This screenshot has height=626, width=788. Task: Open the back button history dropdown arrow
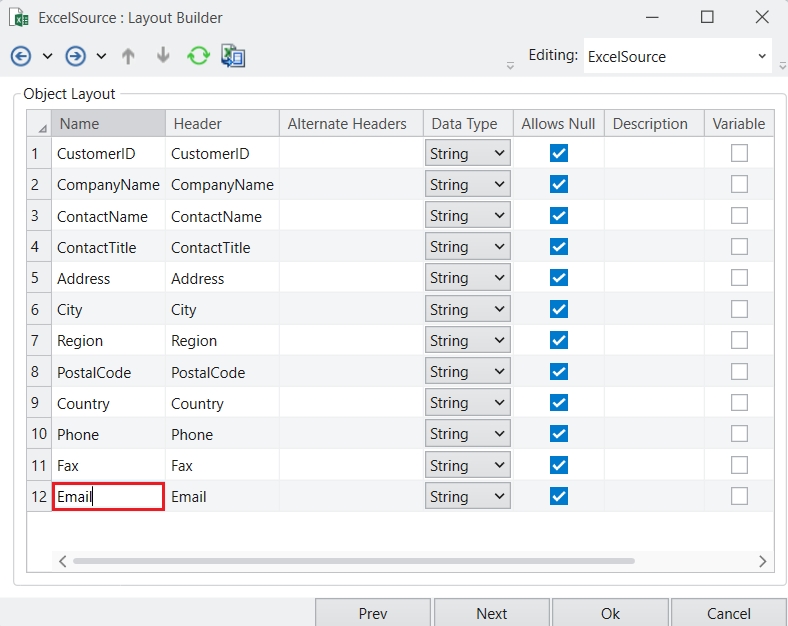[47, 57]
